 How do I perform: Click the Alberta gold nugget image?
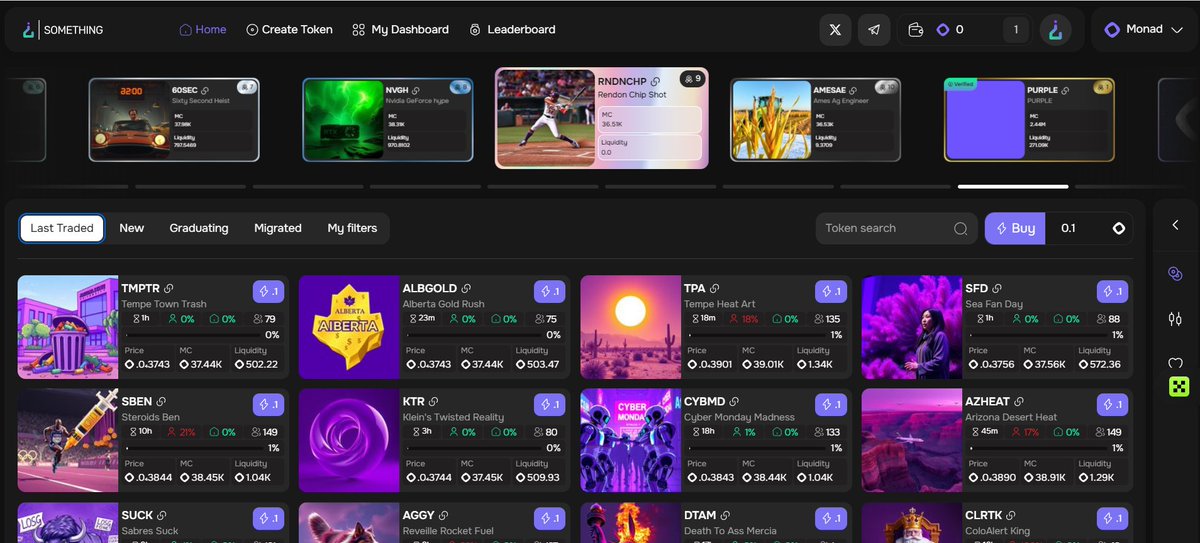tap(349, 327)
